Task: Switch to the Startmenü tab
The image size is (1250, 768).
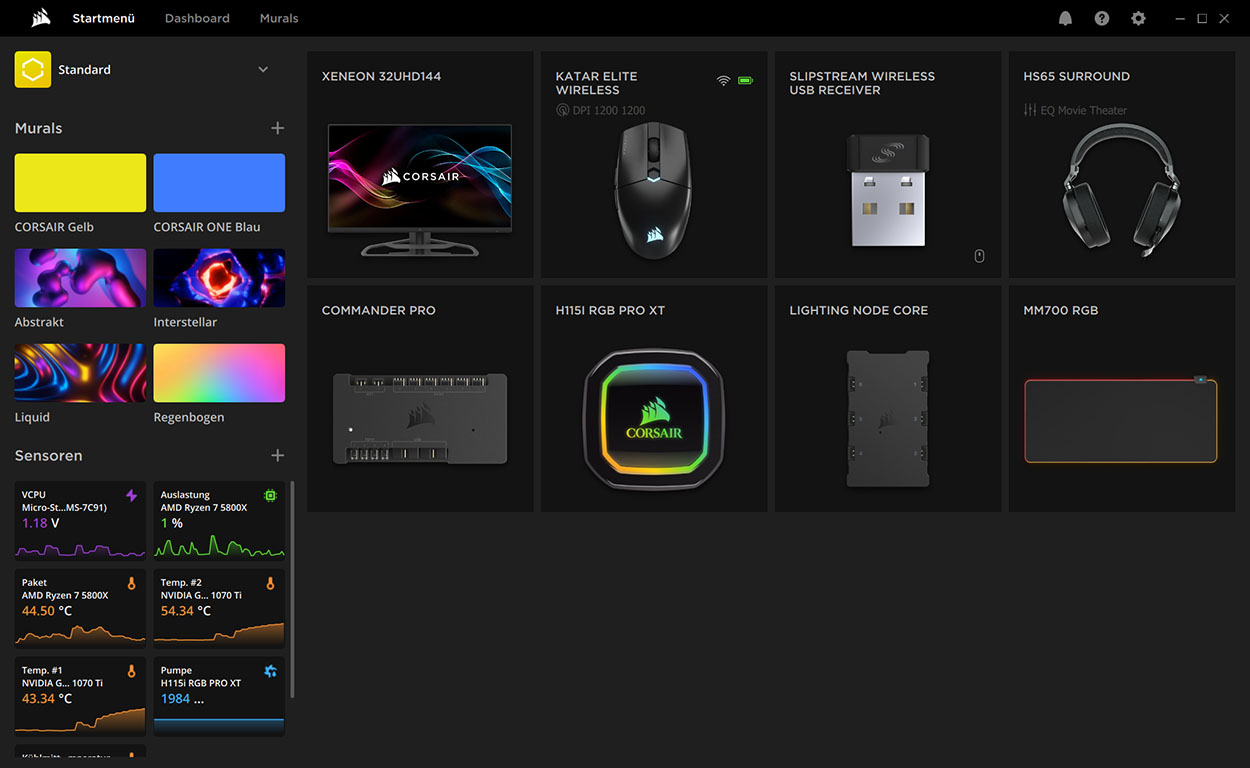Action: (104, 18)
